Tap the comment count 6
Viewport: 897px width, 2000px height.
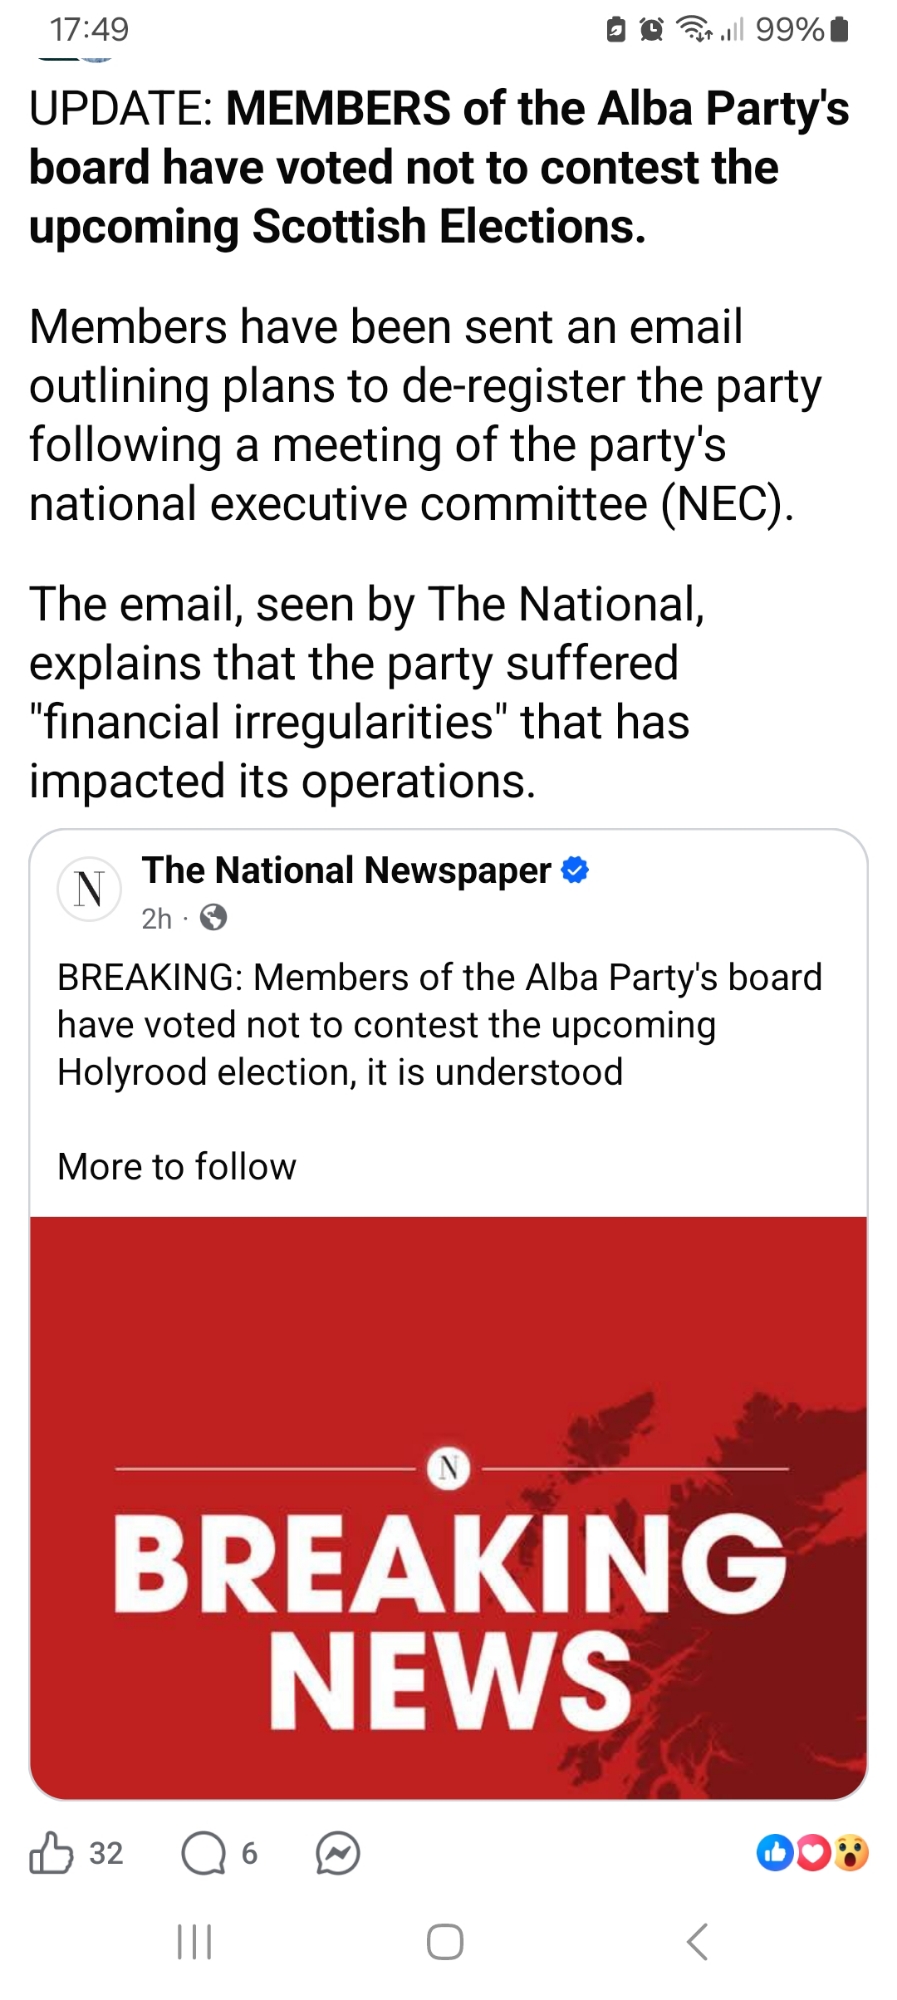249,1854
